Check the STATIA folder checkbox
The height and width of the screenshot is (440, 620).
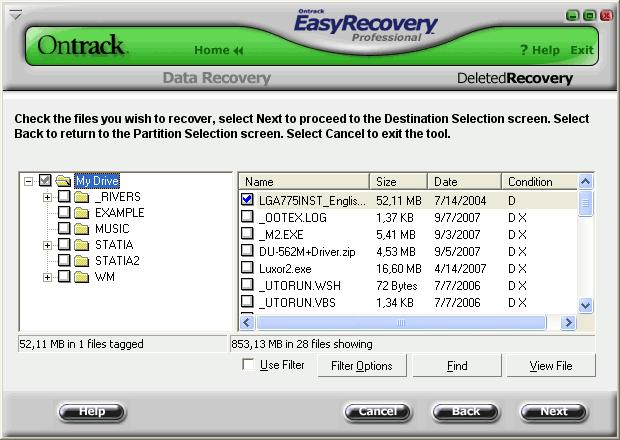click(64, 244)
